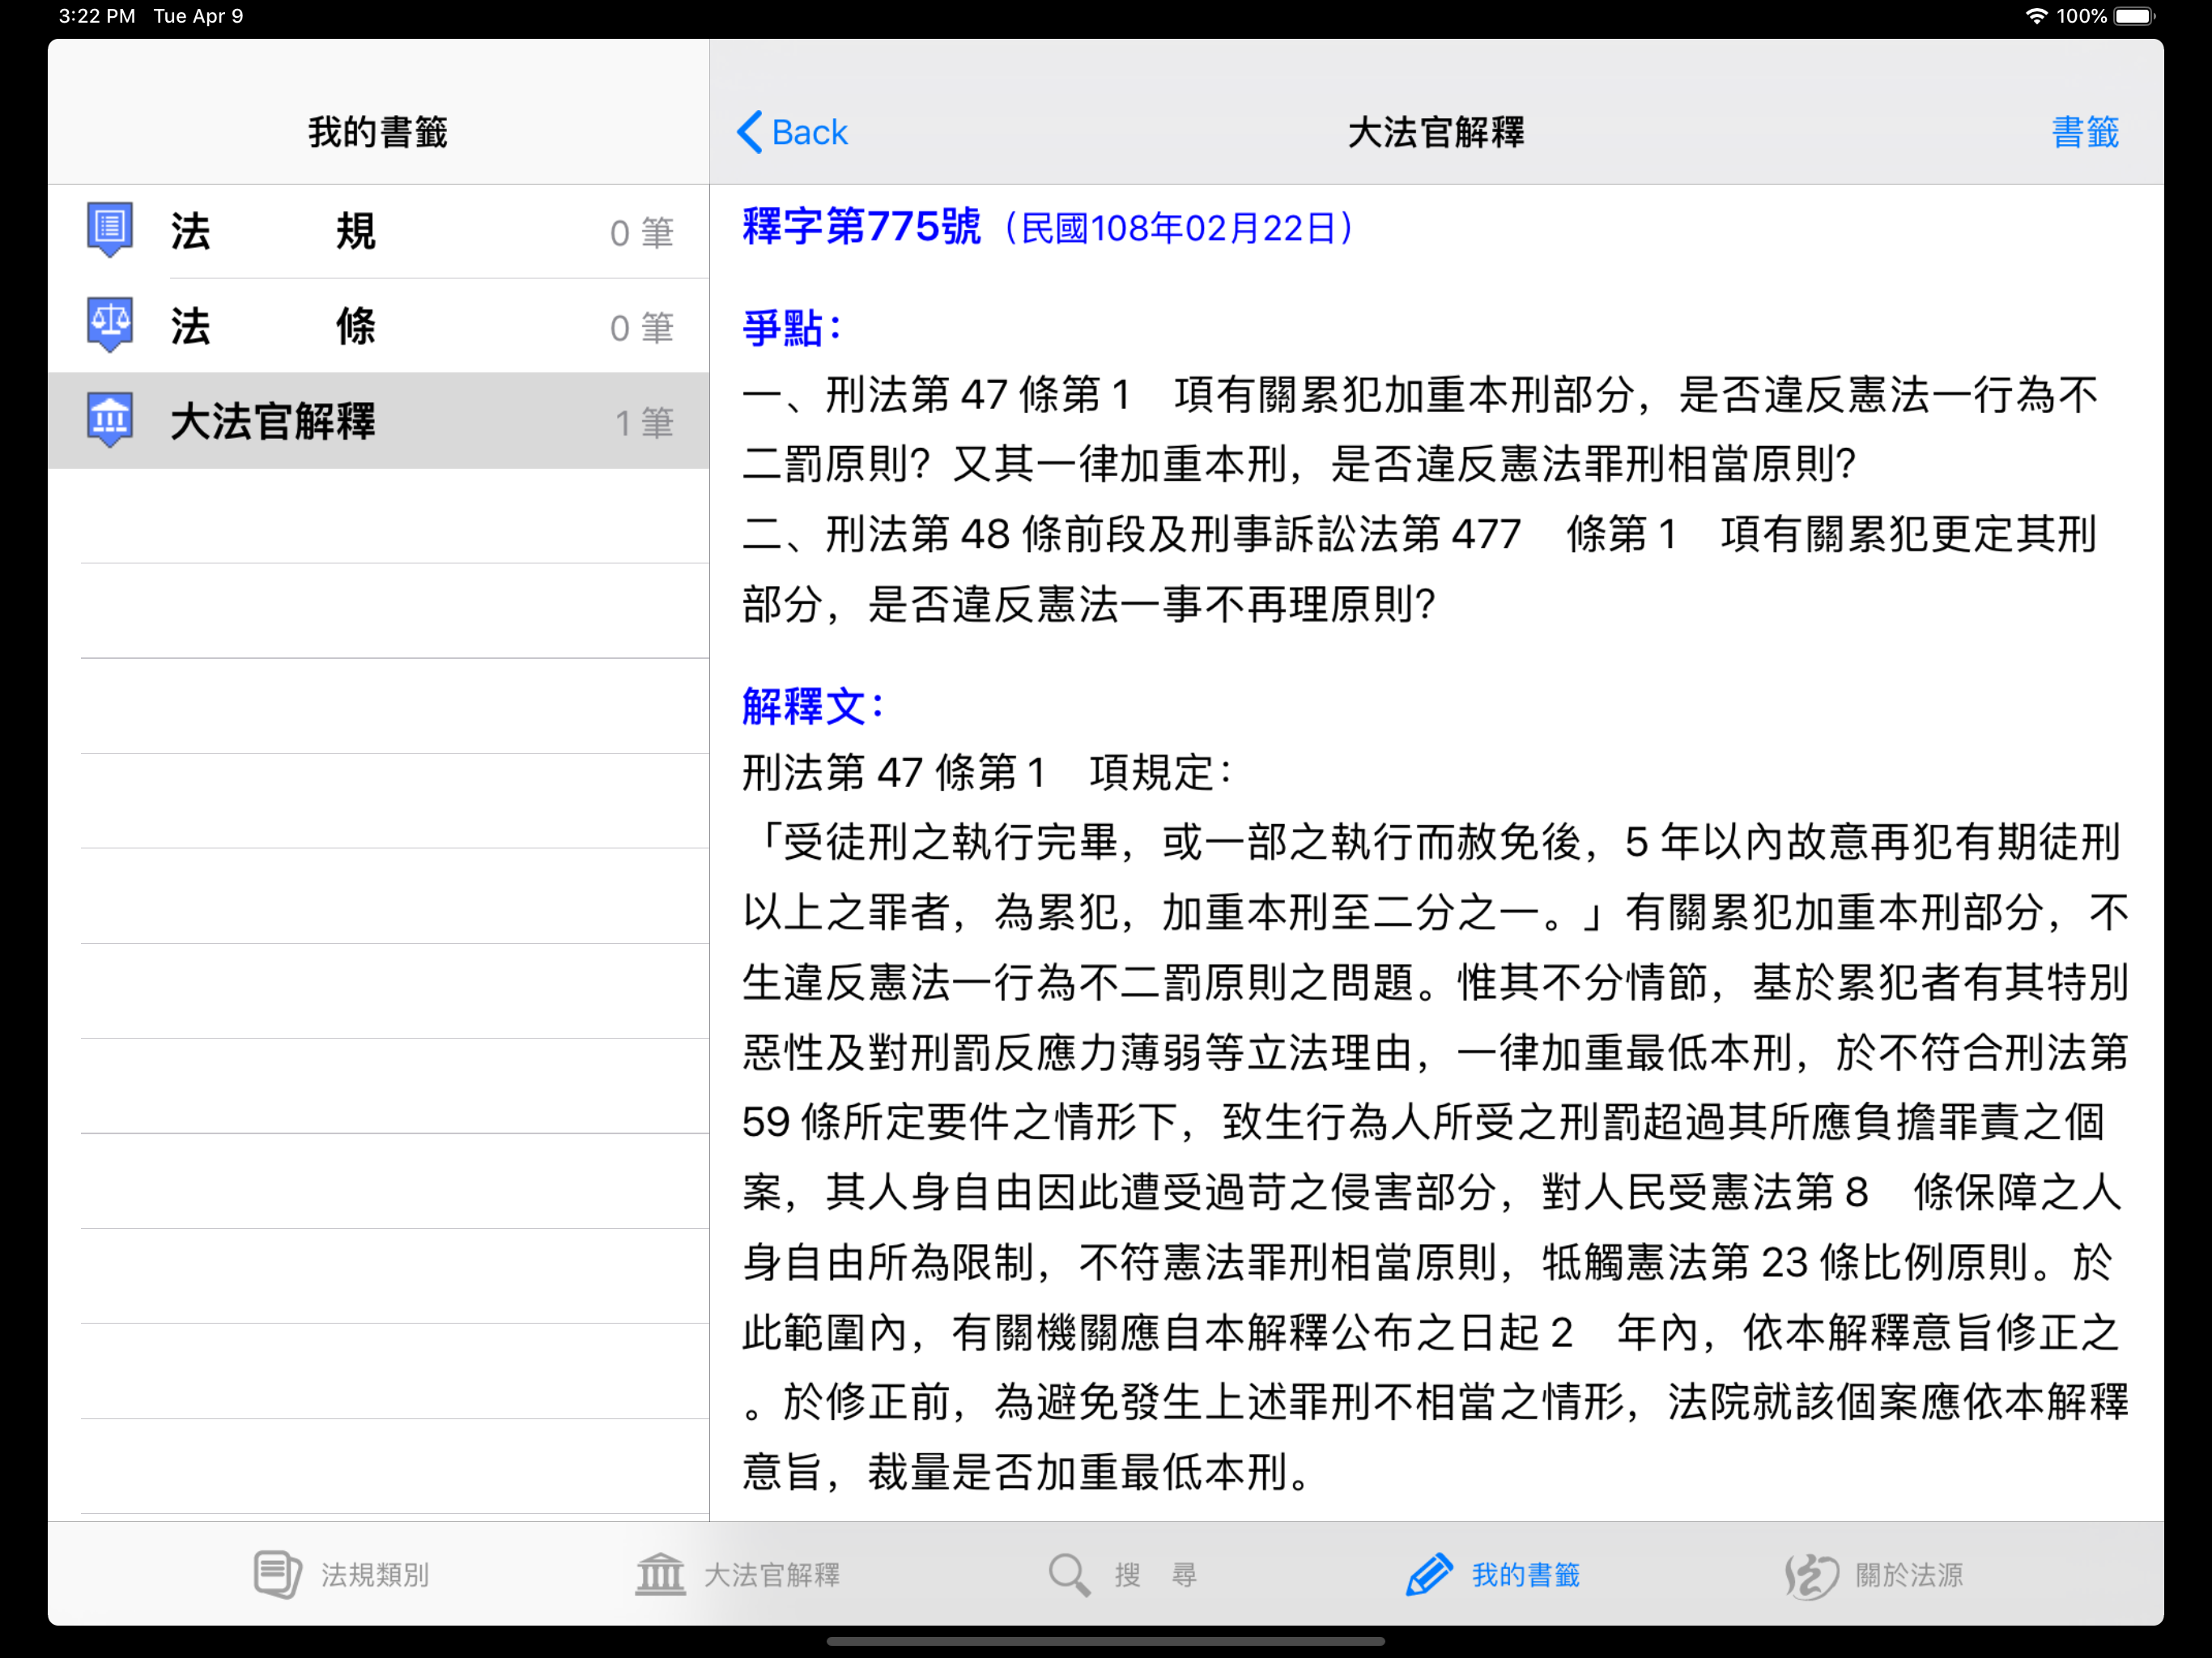This screenshot has width=2212, height=1658.
Task: Select the 大法官解釋 courthouse bookmark icon
Action: click(x=110, y=420)
